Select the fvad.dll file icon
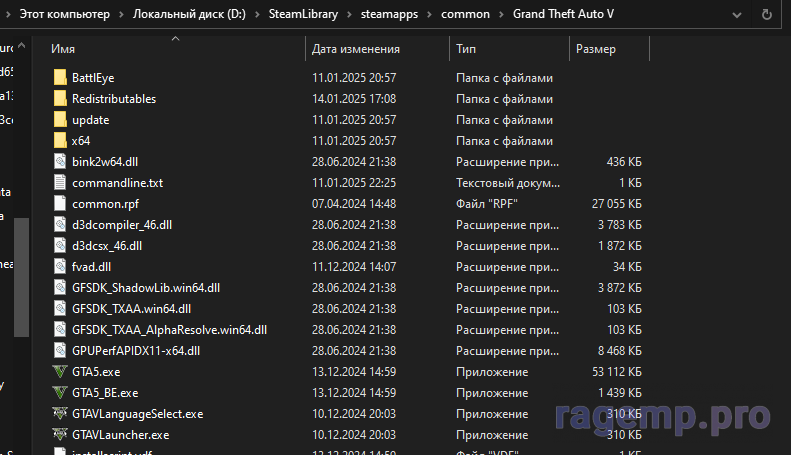Screen dimensions: 791x455 pyautogui.click(x=60, y=267)
